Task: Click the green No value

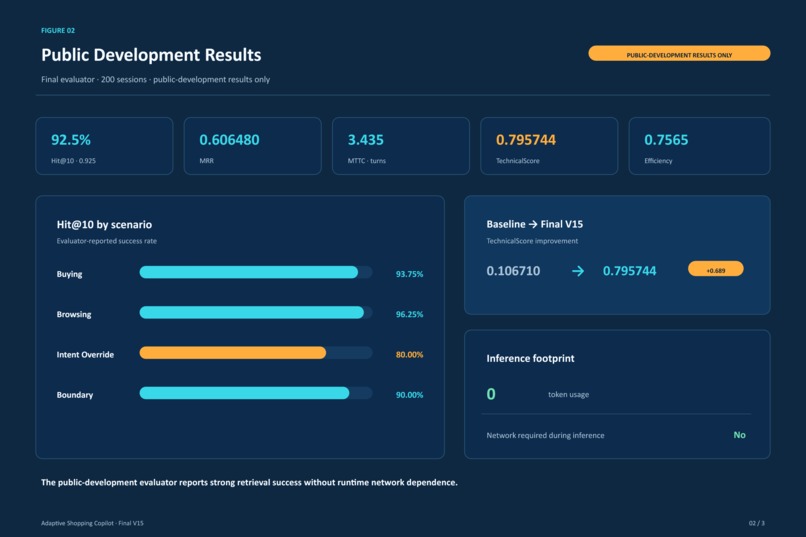Action: click(x=739, y=435)
